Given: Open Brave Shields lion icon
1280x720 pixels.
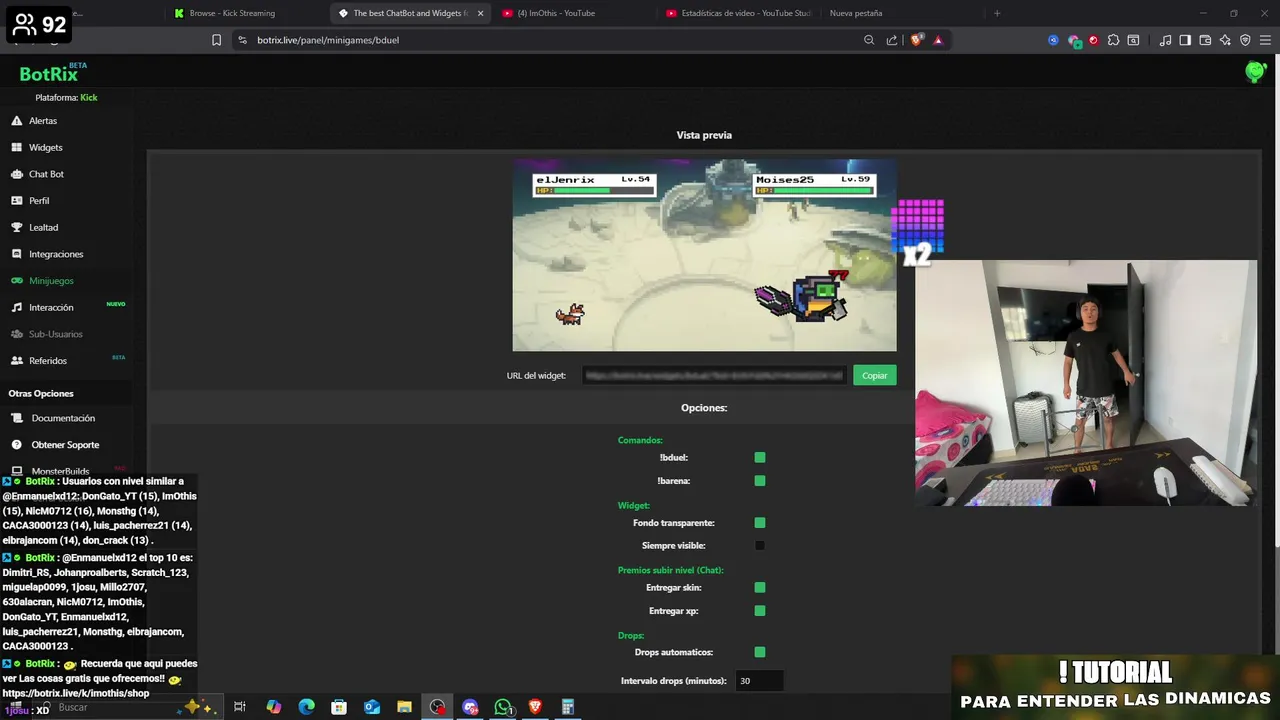Looking at the screenshot, I should pos(916,40).
